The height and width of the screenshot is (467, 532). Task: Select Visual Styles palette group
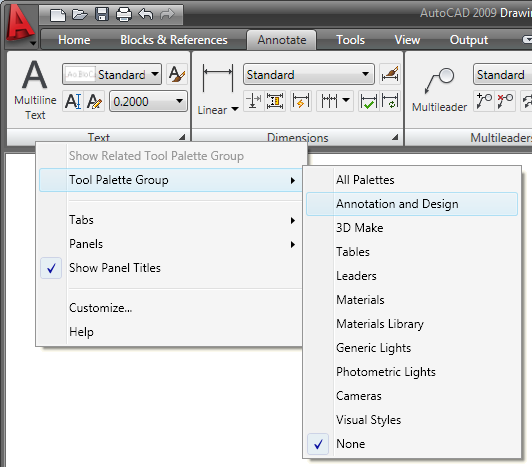(412, 420)
